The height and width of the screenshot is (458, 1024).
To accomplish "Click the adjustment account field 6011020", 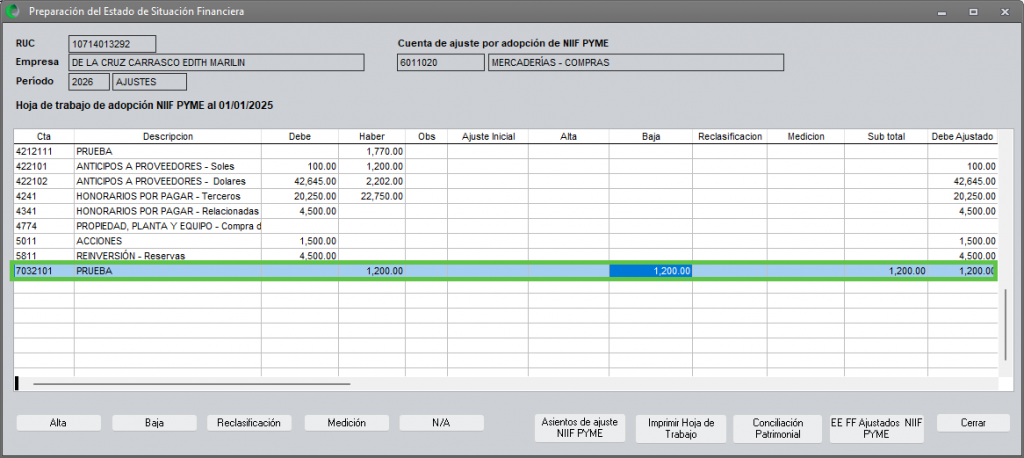I will 441,63.
